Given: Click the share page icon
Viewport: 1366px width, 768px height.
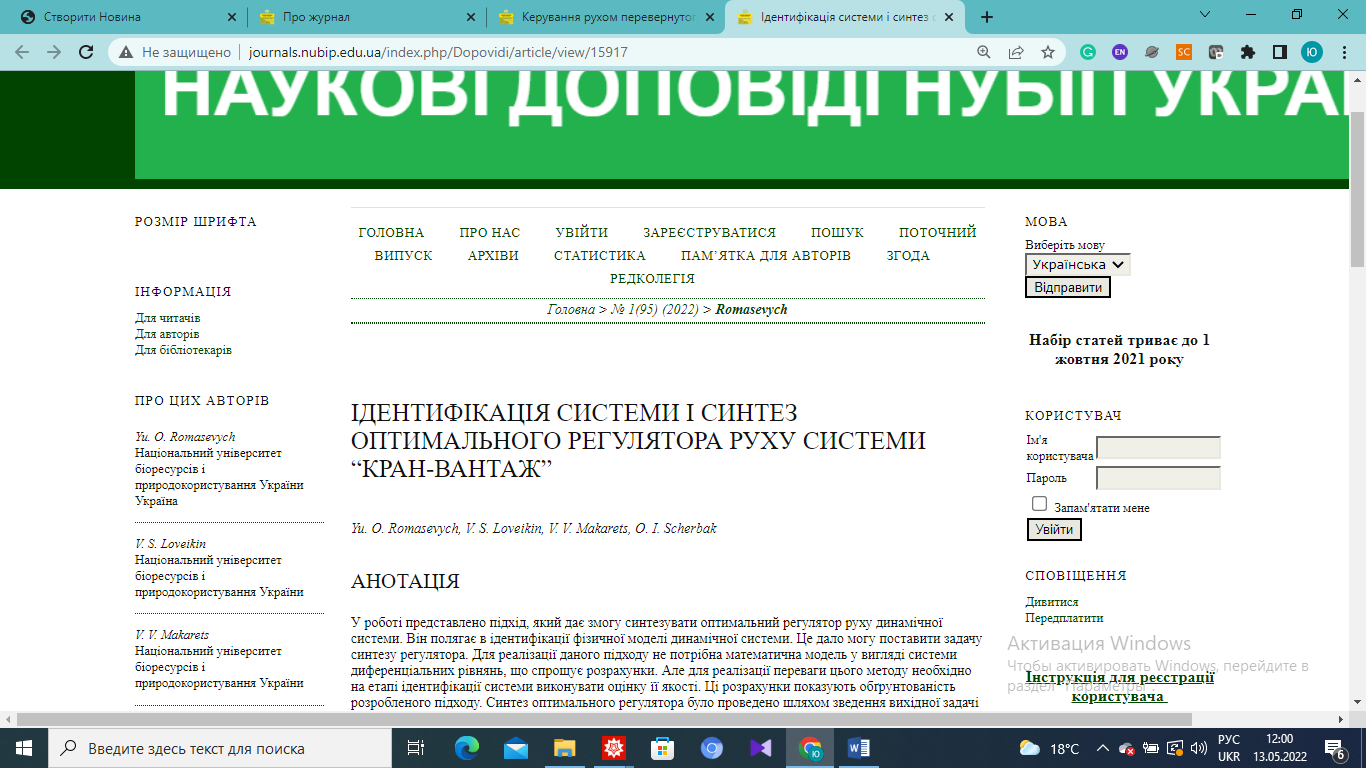Looking at the screenshot, I should [1016, 52].
